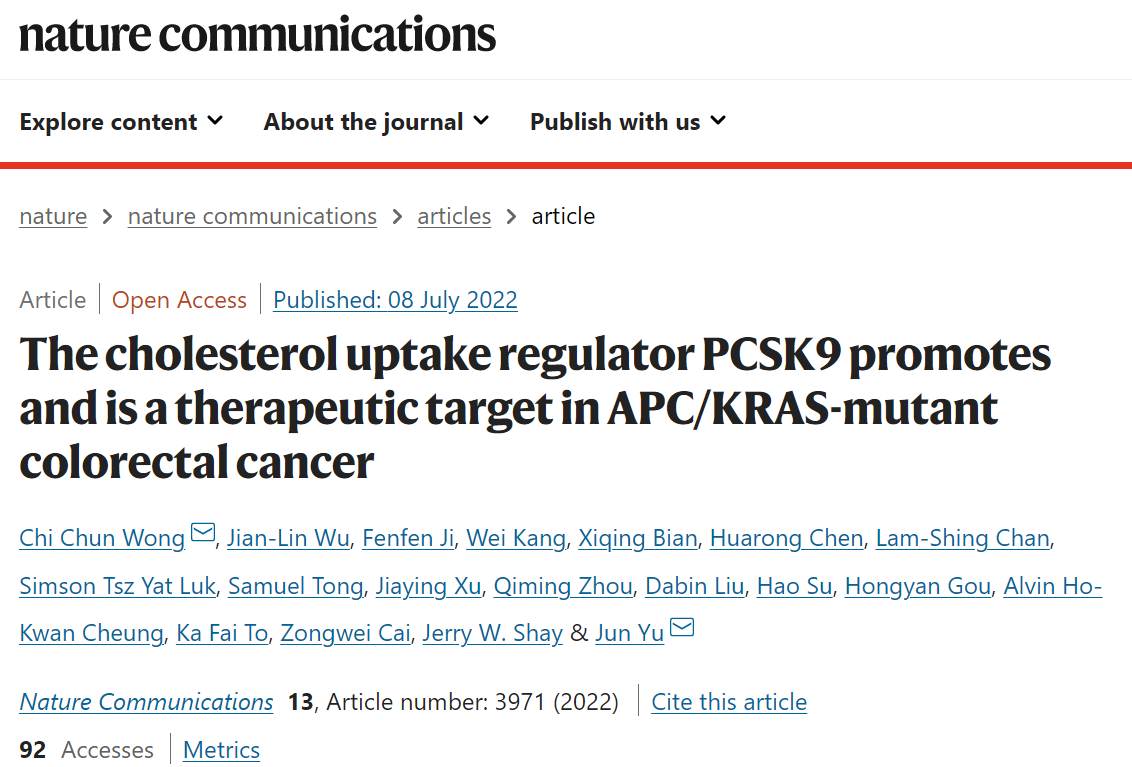Open the nature communications breadcrumb link
Image resolution: width=1132 pixels, height=767 pixels.
coord(252,216)
